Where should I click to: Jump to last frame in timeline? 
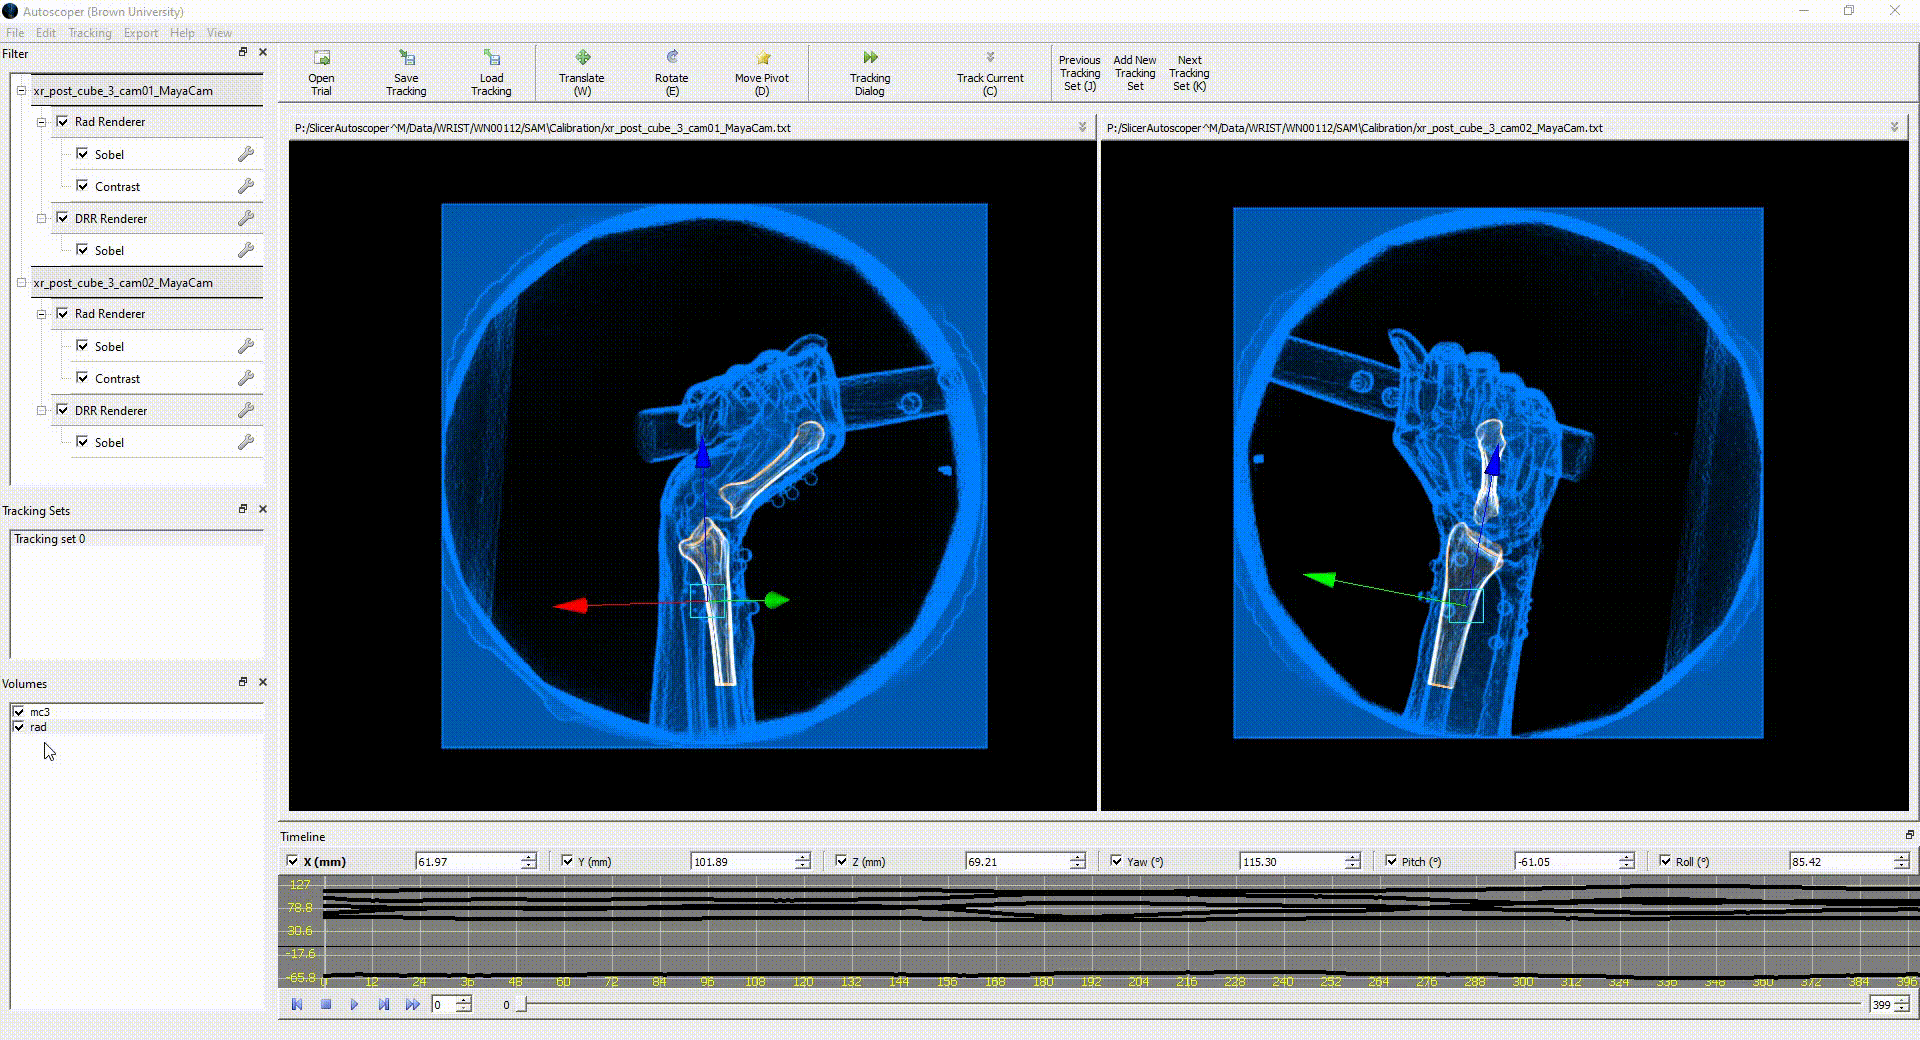point(412,1004)
